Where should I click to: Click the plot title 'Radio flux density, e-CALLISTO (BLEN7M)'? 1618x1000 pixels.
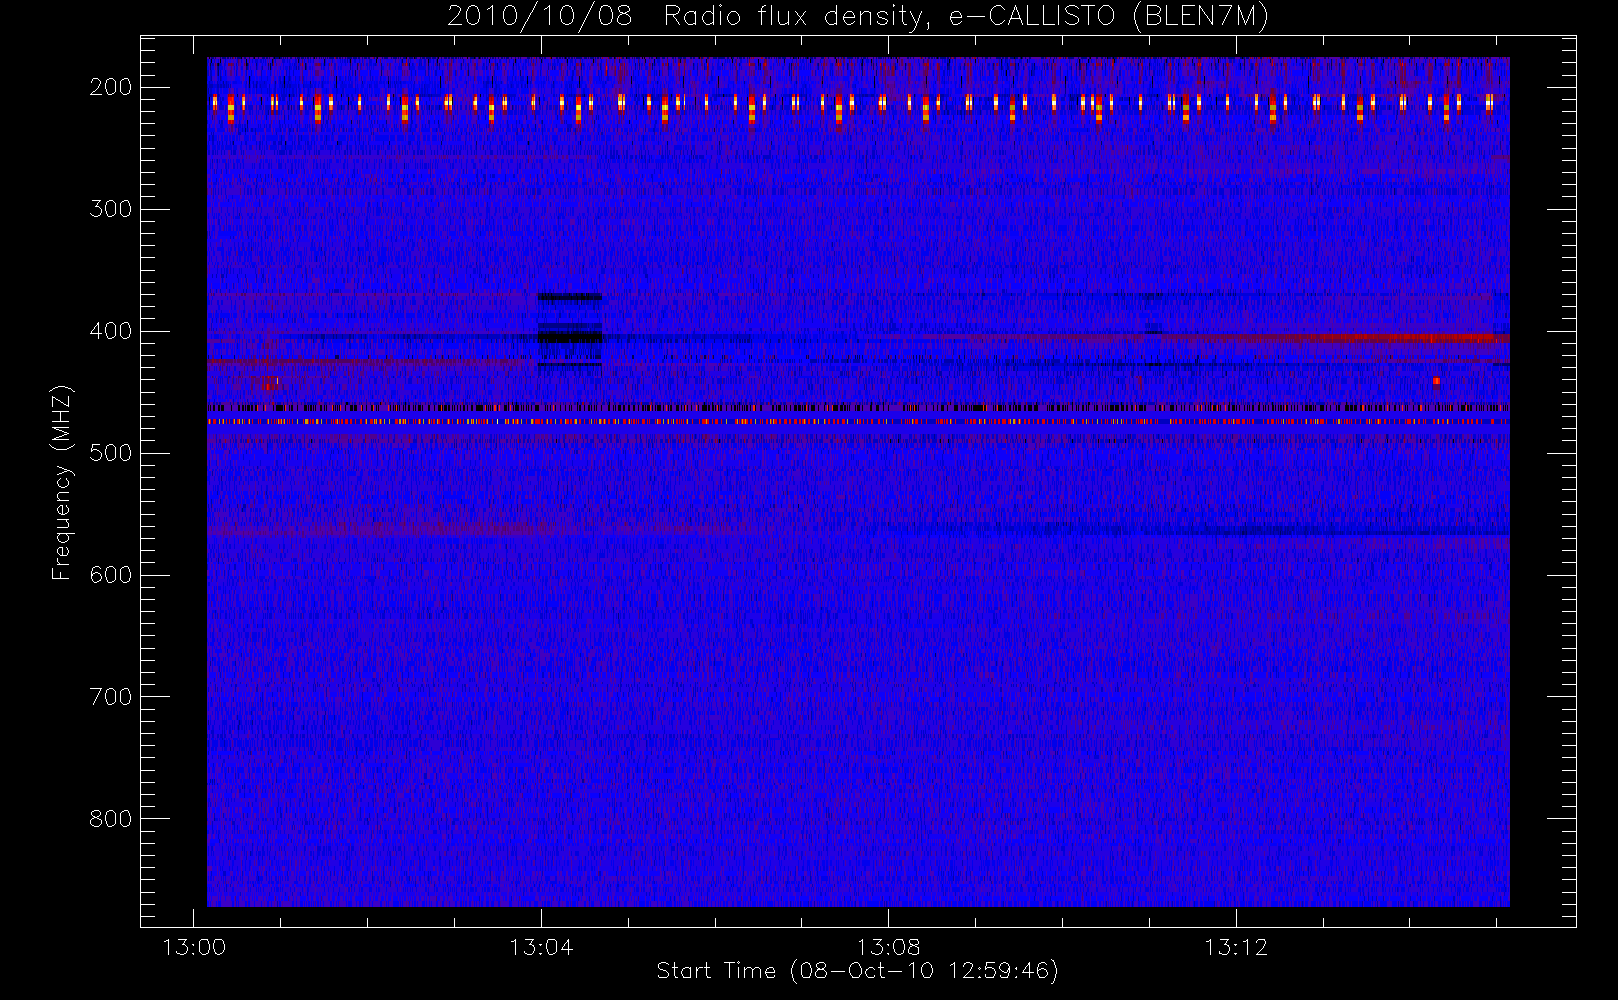tap(966, 17)
